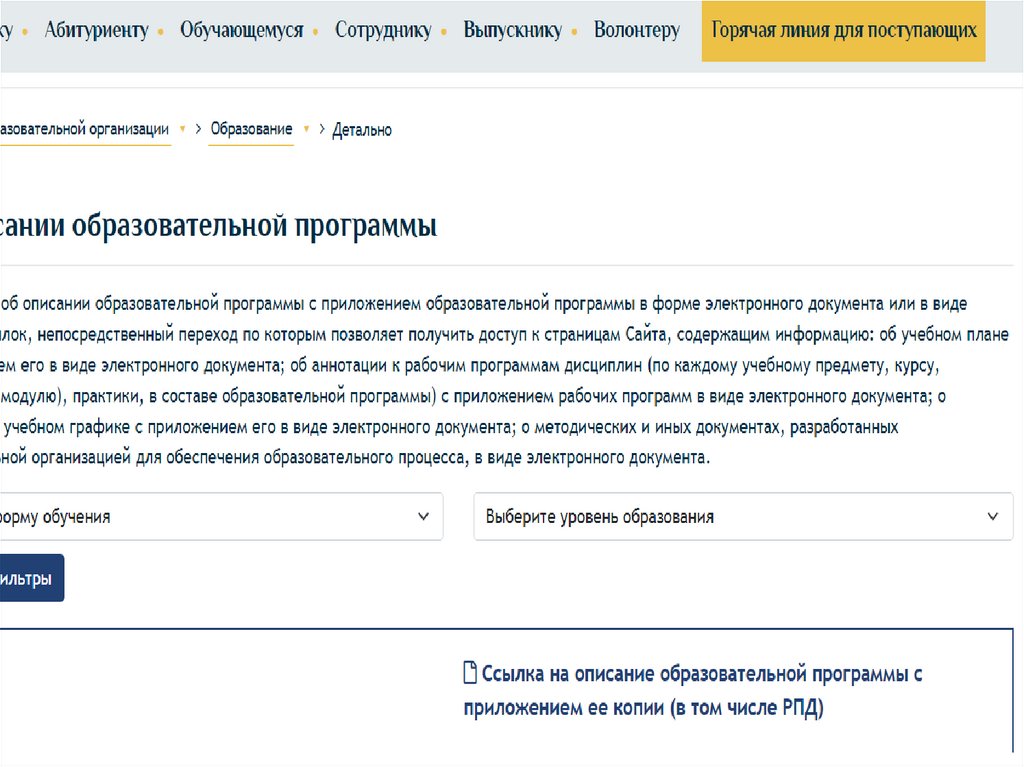Image resolution: width=1024 pixels, height=767 pixels.
Task: Expand the yellow triangle next to the 'Образование' breadcrumb
Action: pyautogui.click(x=306, y=129)
